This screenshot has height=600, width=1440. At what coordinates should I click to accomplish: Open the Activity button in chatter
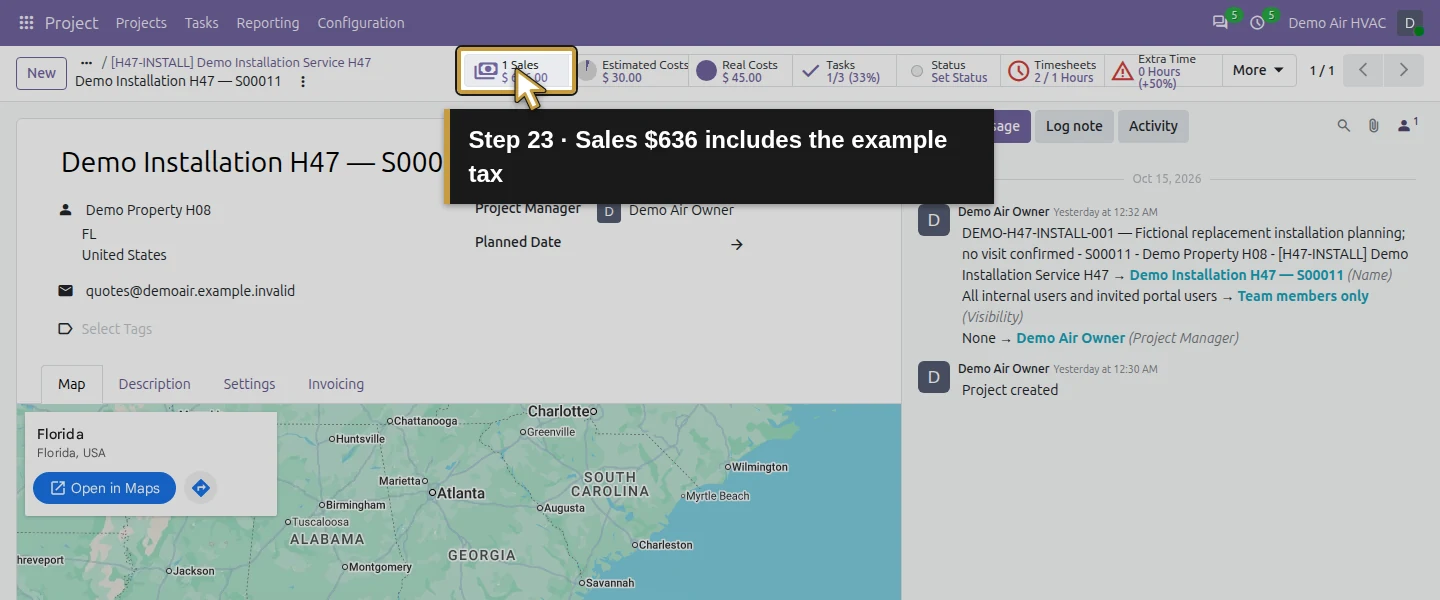1153,126
